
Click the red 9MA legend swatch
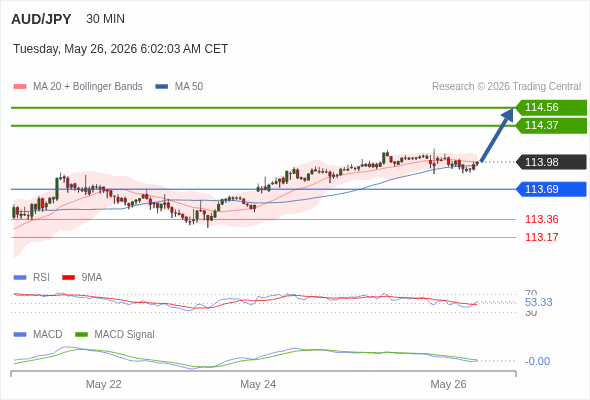pyautogui.click(x=68, y=278)
